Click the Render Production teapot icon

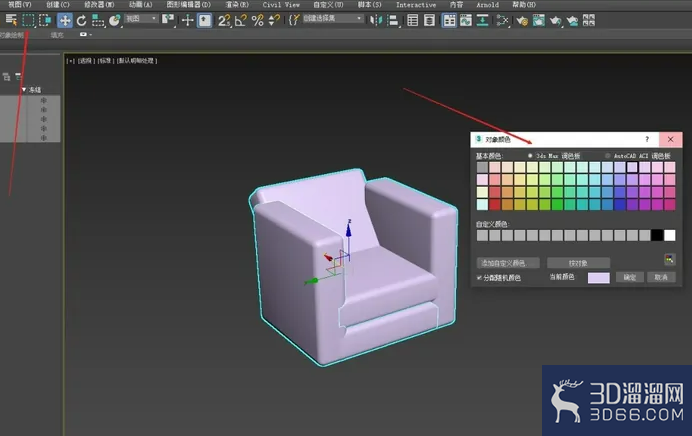(555, 20)
